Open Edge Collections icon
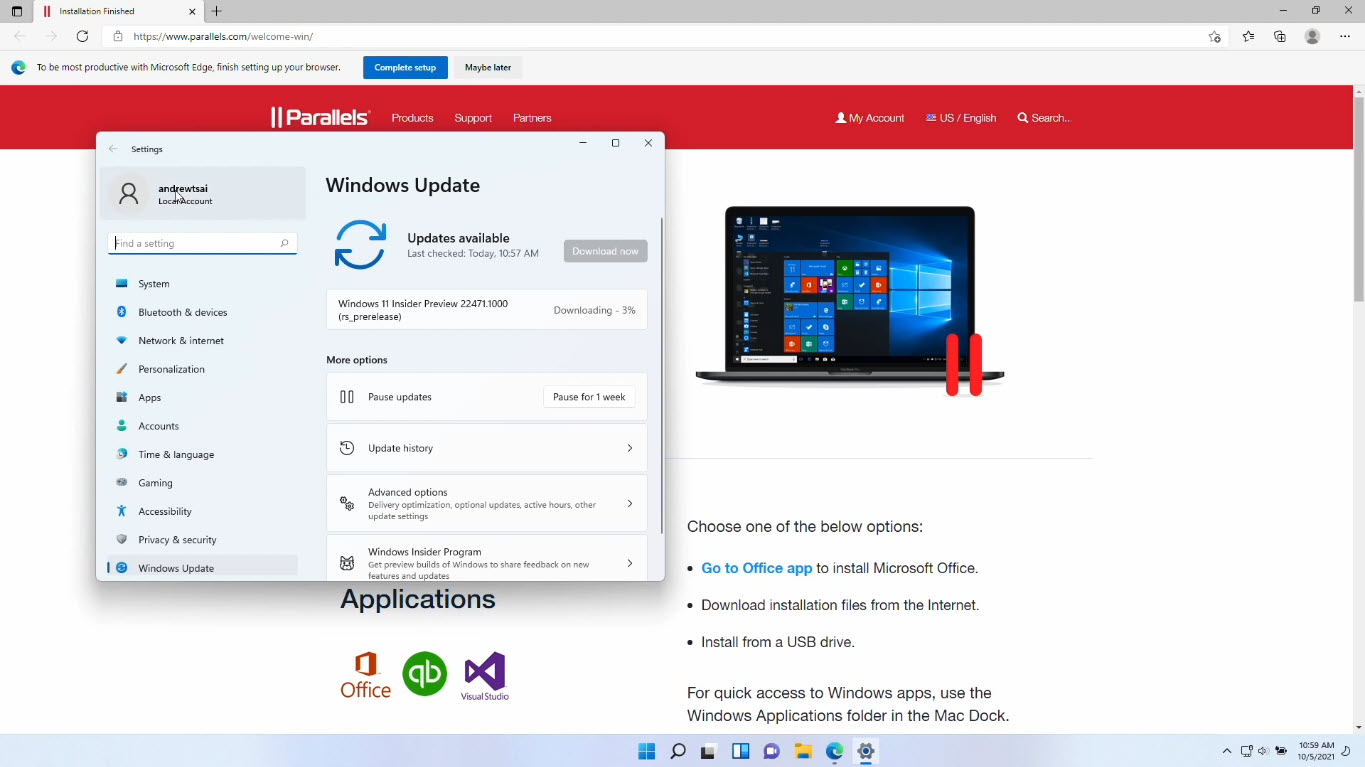1365x767 pixels. click(x=1280, y=36)
